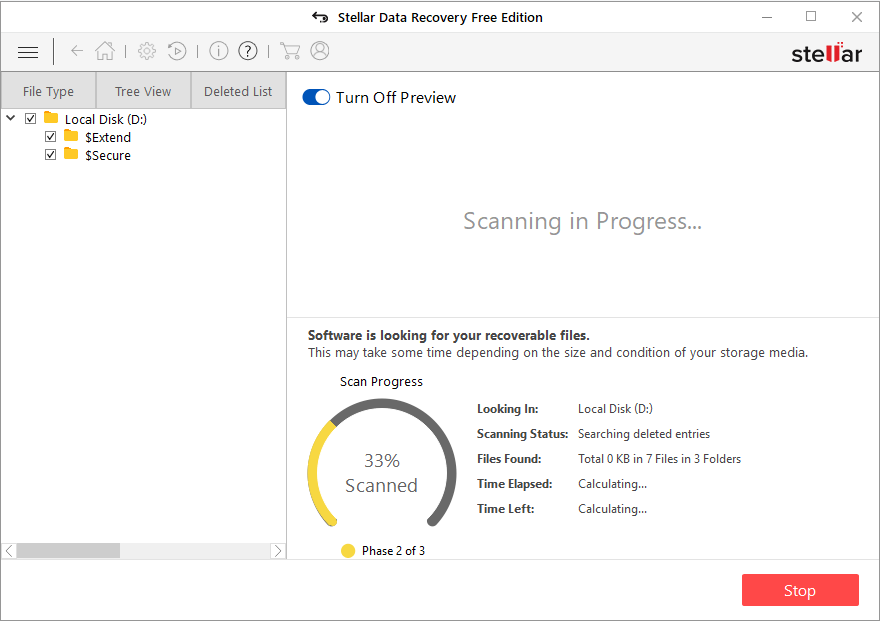Click the "Files Found:" label
The width and height of the screenshot is (880, 621).
tap(509, 459)
